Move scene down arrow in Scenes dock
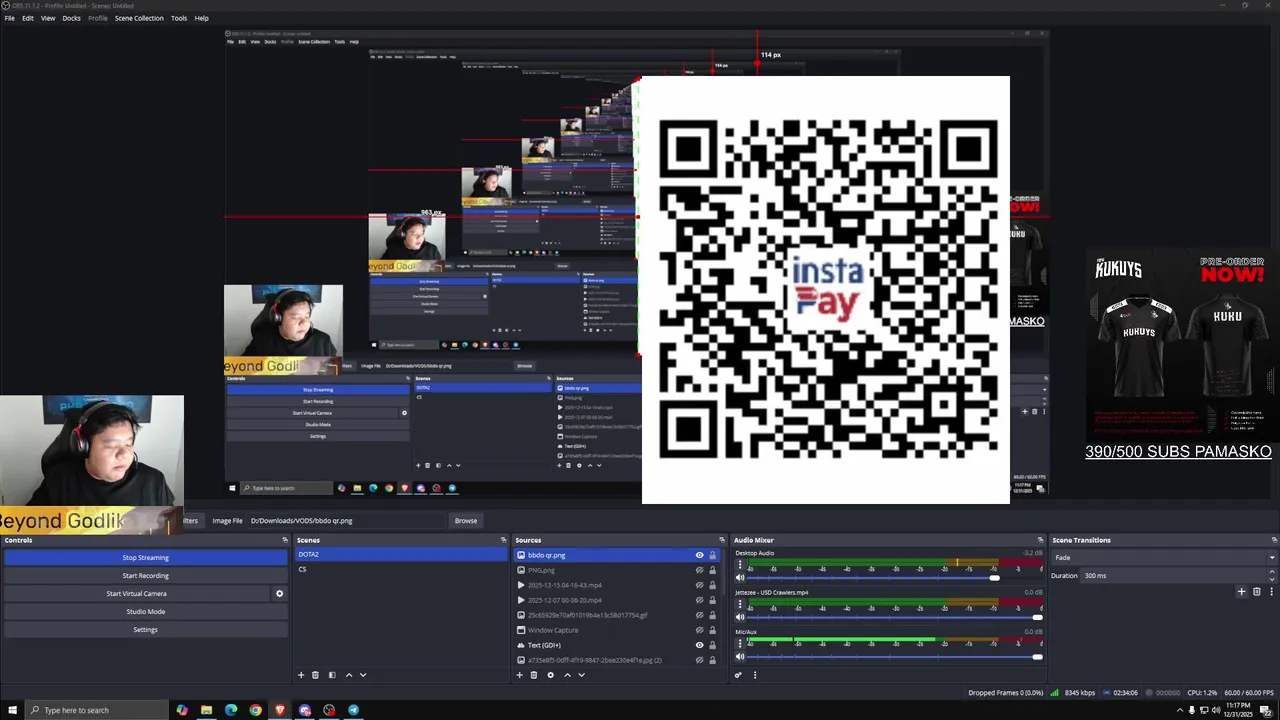Screen dimensions: 1280x720 [x=363, y=675]
